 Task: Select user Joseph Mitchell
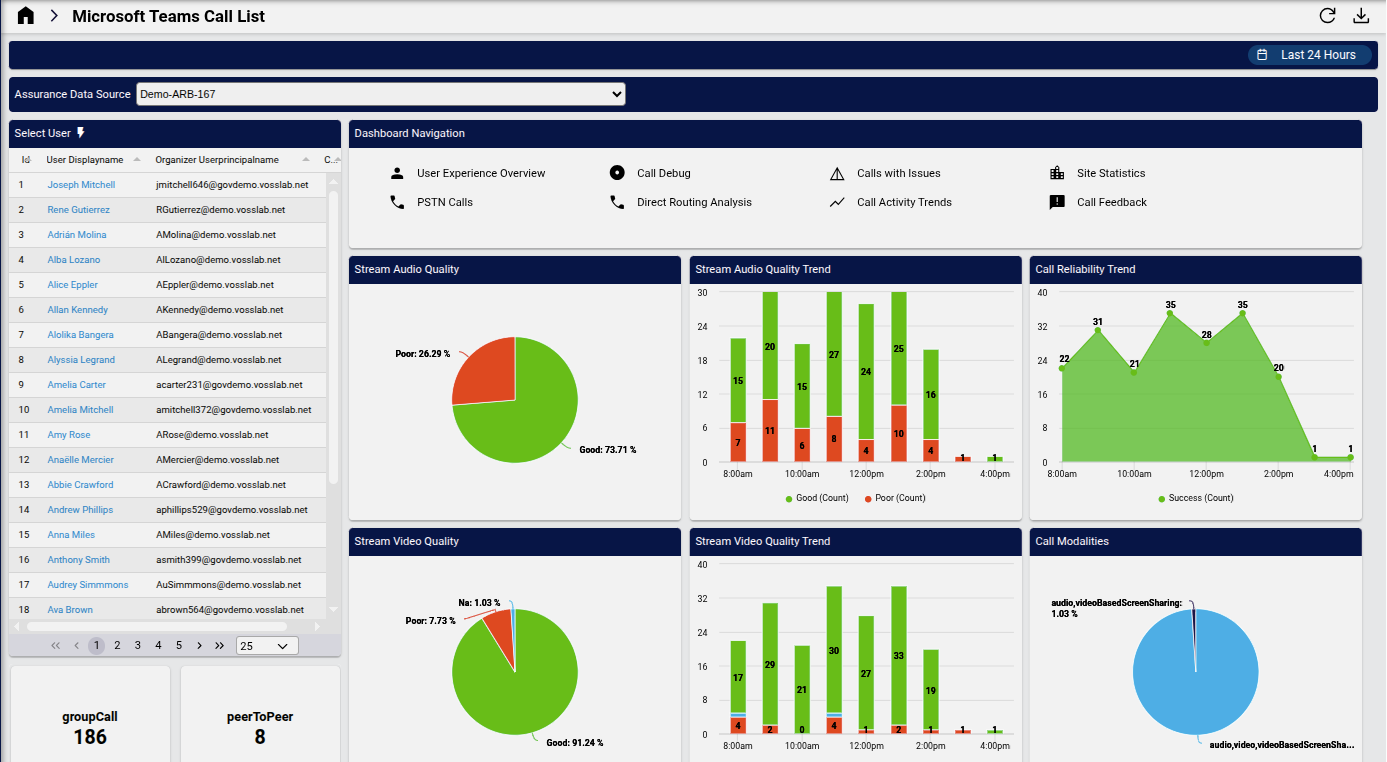click(x=81, y=185)
